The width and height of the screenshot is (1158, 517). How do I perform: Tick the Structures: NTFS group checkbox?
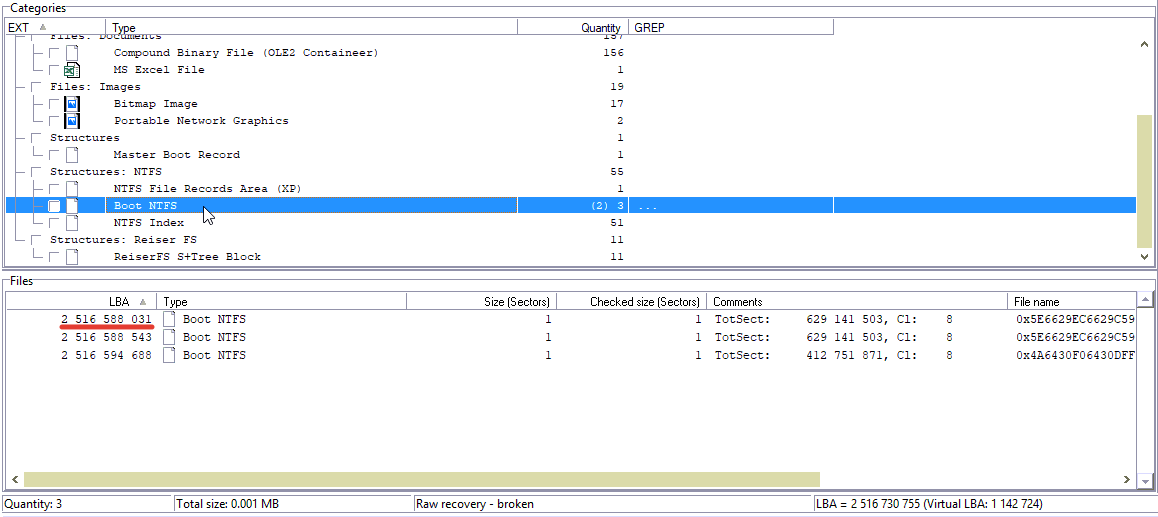pyautogui.click(x=37, y=172)
